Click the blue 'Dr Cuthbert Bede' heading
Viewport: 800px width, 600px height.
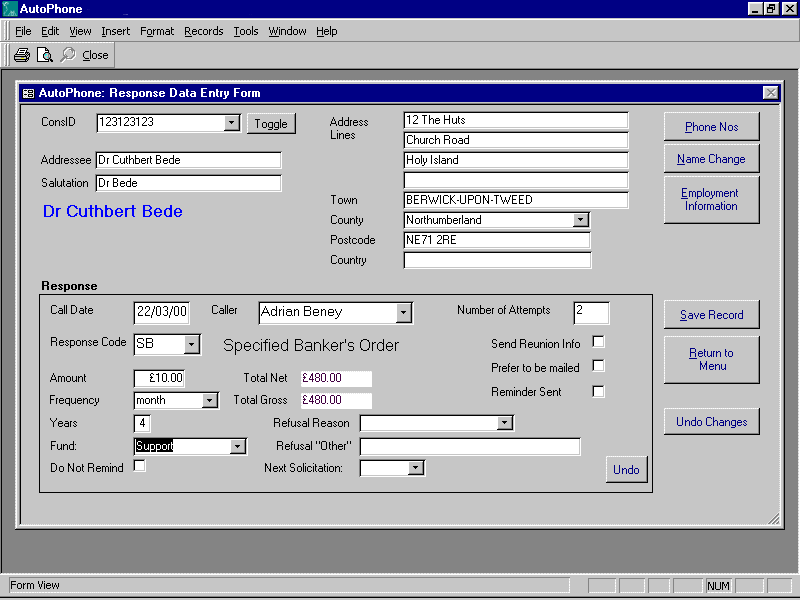(x=113, y=211)
